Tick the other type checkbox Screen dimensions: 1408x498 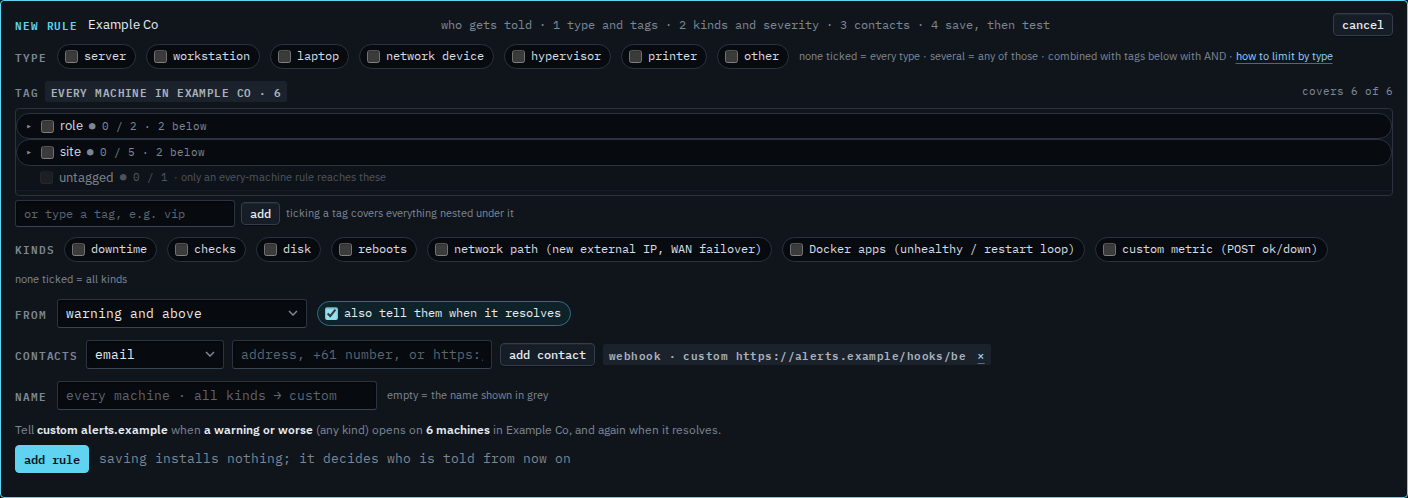click(731, 57)
